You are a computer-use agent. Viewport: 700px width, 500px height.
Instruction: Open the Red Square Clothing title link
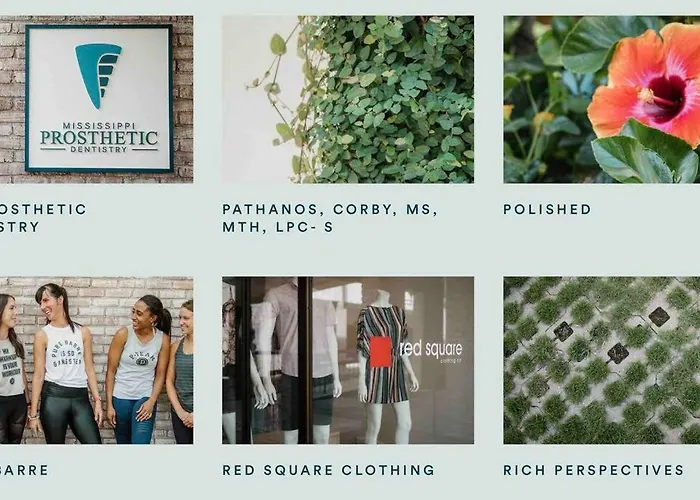point(329,470)
